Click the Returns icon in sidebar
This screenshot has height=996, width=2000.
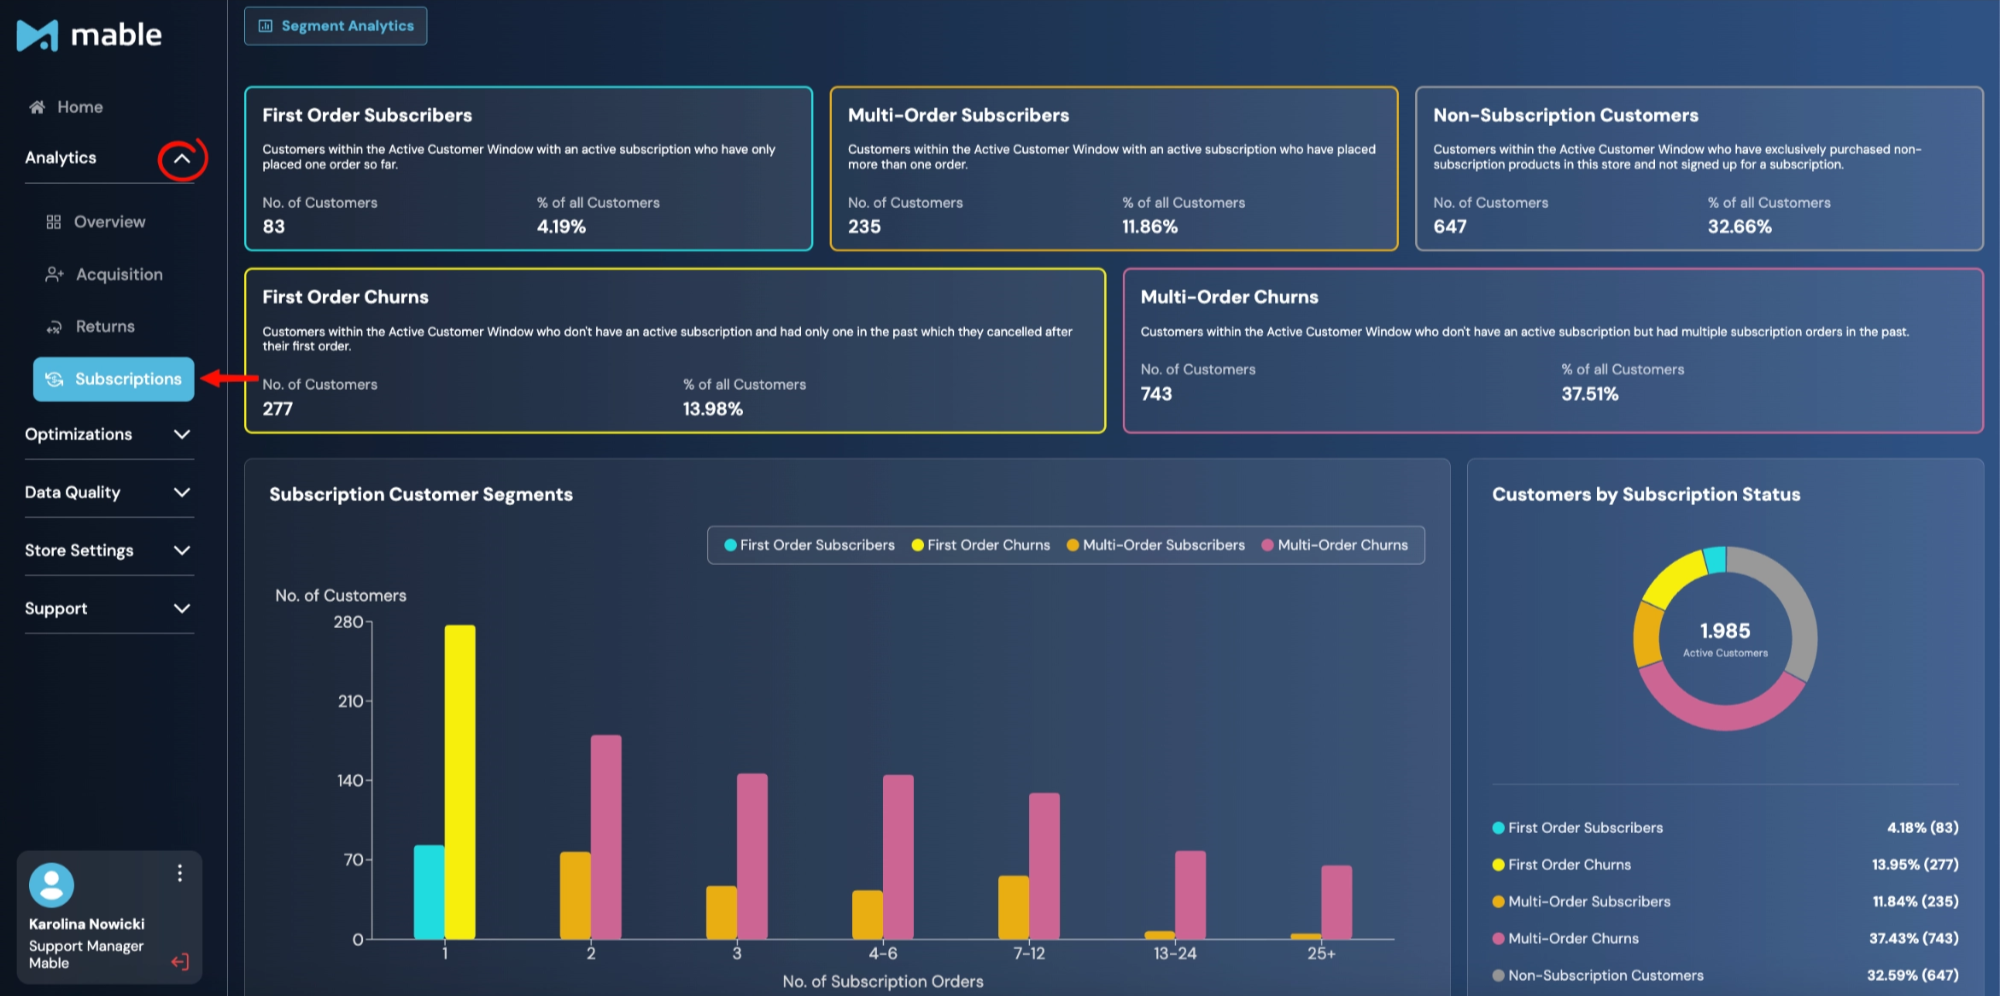pyautogui.click(x=54, y=327)
